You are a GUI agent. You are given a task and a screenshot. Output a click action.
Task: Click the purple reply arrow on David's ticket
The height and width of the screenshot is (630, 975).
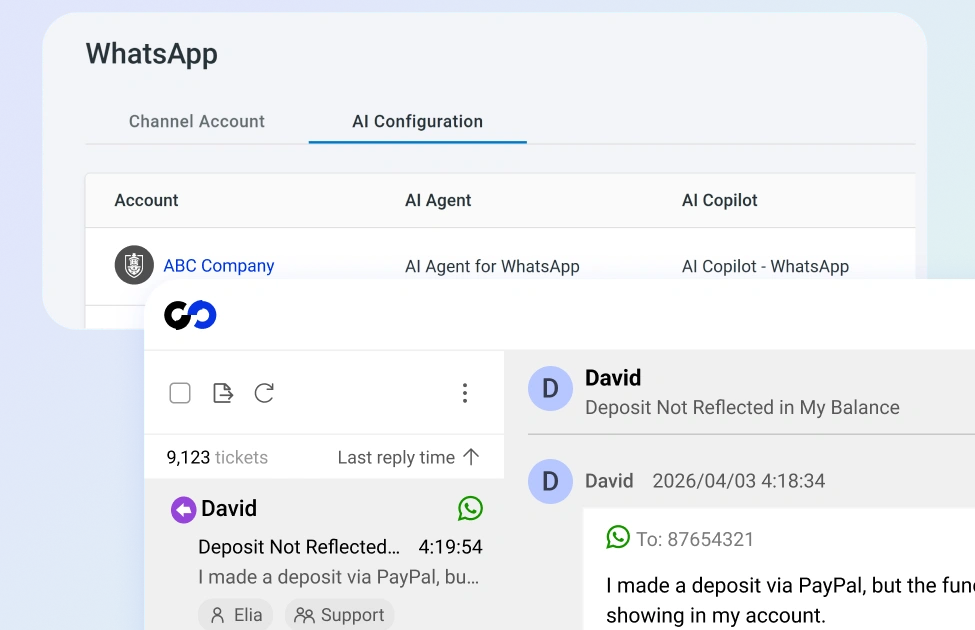pyautogui.click(x=181, y=509)
